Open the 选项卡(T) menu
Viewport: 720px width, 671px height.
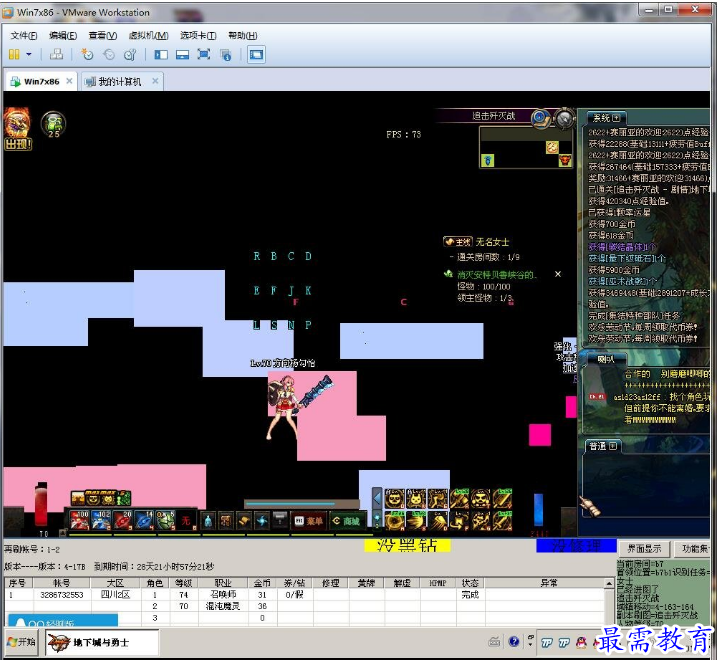pos(198,35)
